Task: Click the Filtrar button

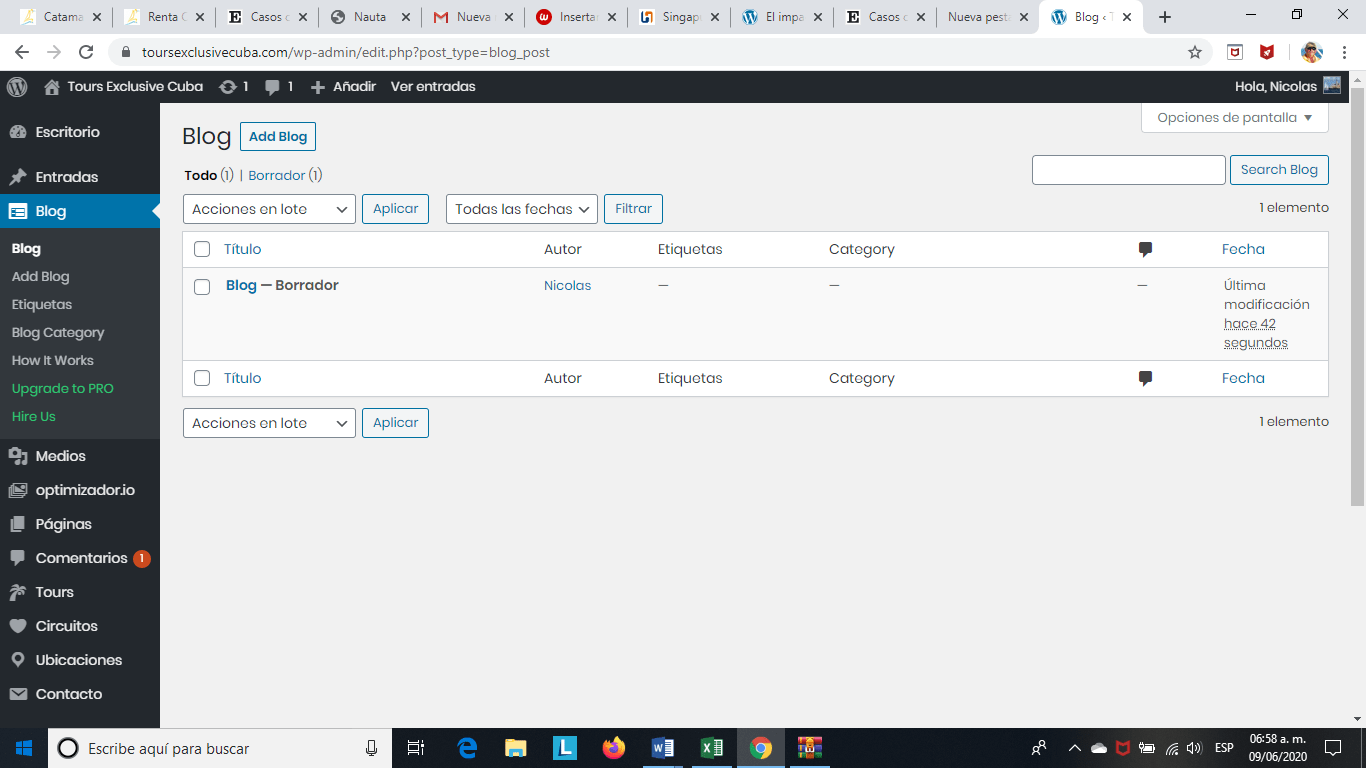Action: [633, 209]
